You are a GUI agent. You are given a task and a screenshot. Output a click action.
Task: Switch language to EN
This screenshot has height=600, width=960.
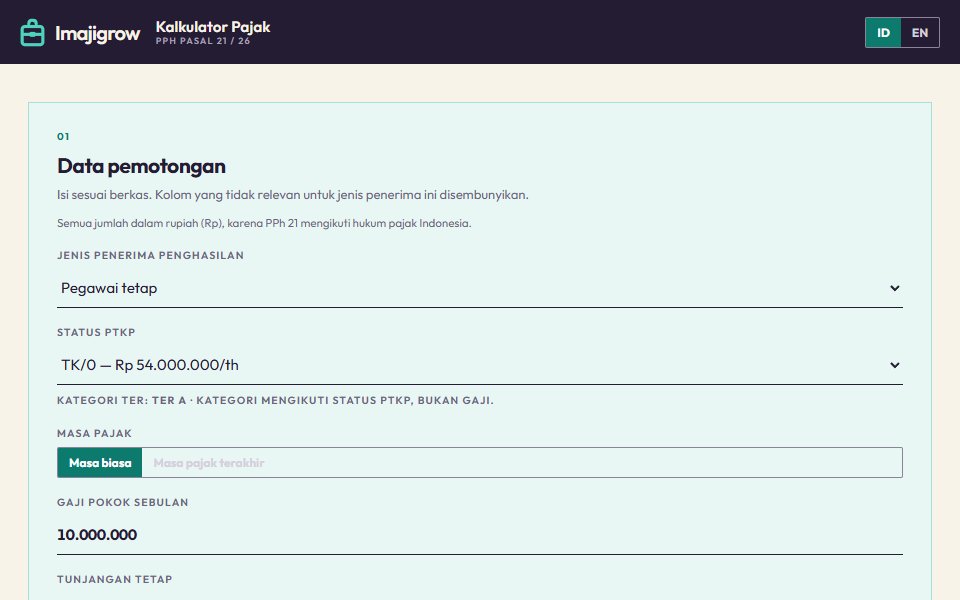click(920, 32)
